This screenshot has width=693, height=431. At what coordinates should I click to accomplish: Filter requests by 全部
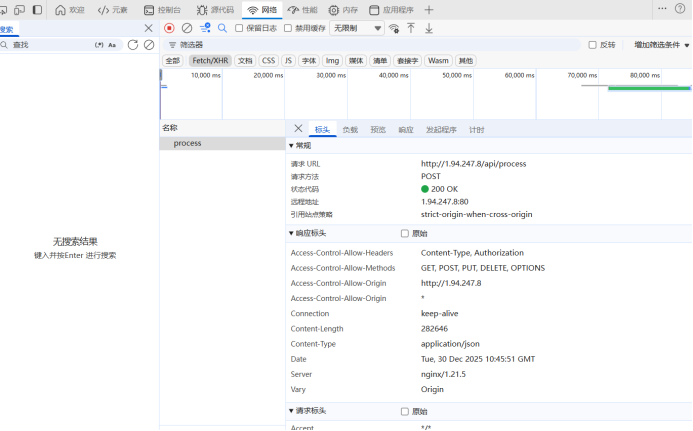173,61
